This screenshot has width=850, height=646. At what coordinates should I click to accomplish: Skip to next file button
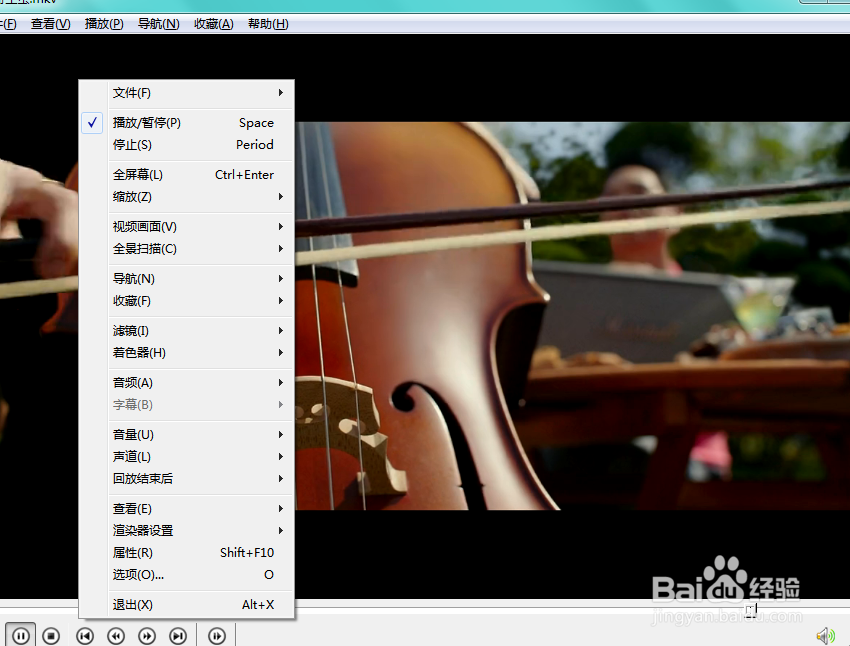pos(178,635)
